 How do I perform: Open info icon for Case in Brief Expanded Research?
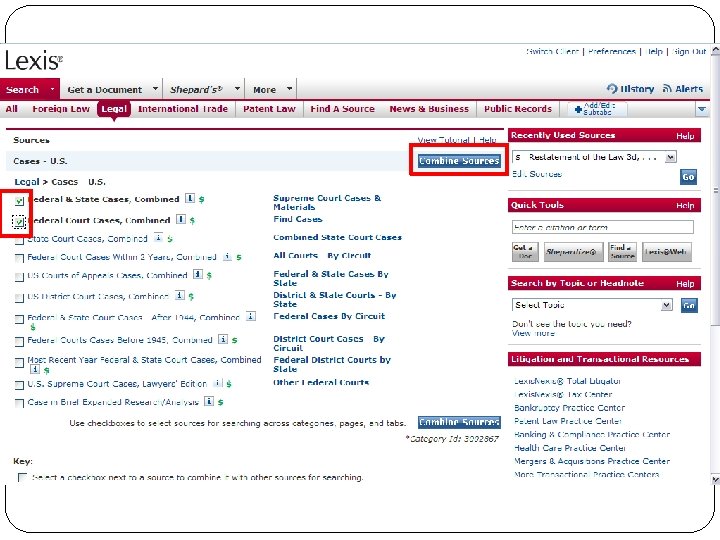click(x=208, y=401)
